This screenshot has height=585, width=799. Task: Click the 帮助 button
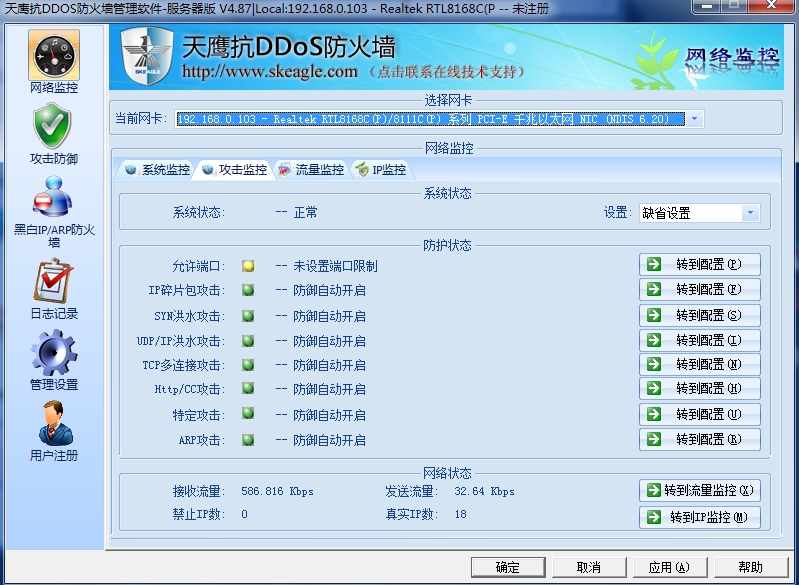click(751, 567)
